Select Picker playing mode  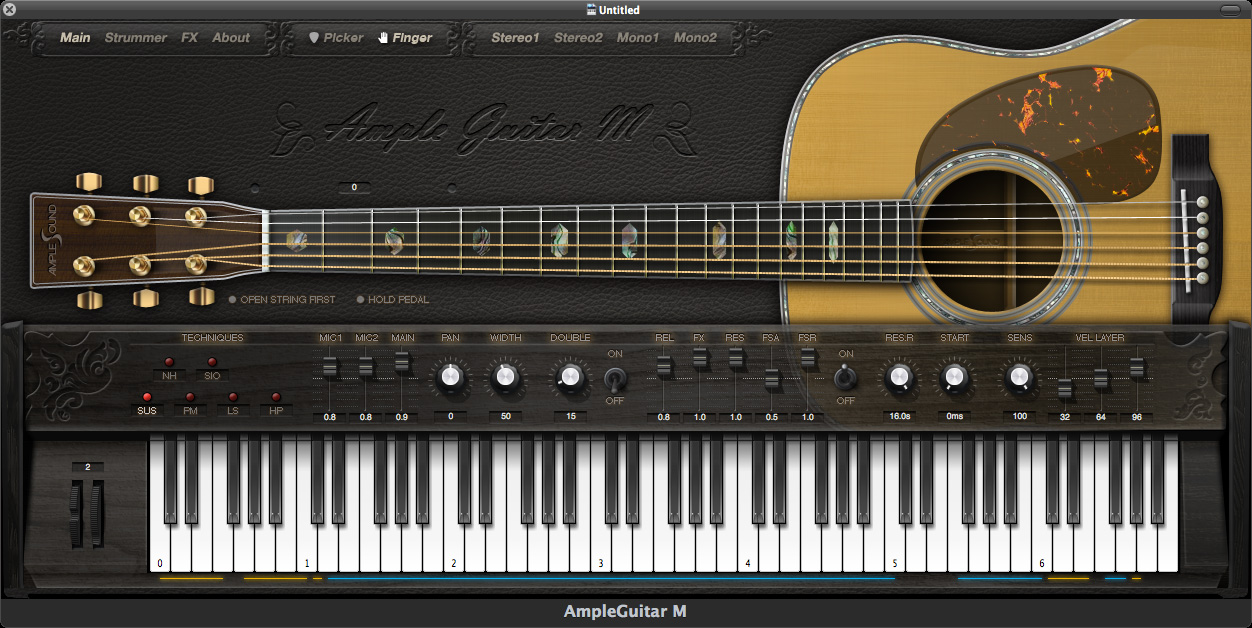tap(343, 38)
